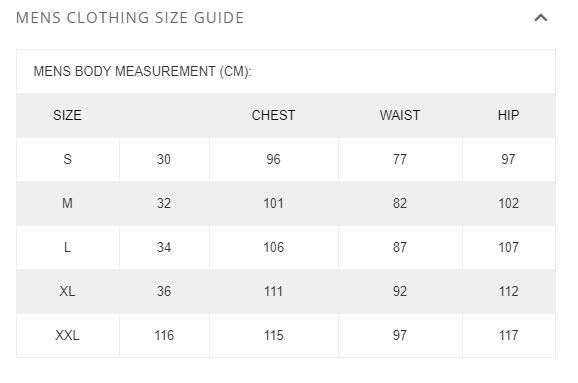Select the 116 cell in XXL row
This screenshot has height=383, width=578.
[164, 335]
